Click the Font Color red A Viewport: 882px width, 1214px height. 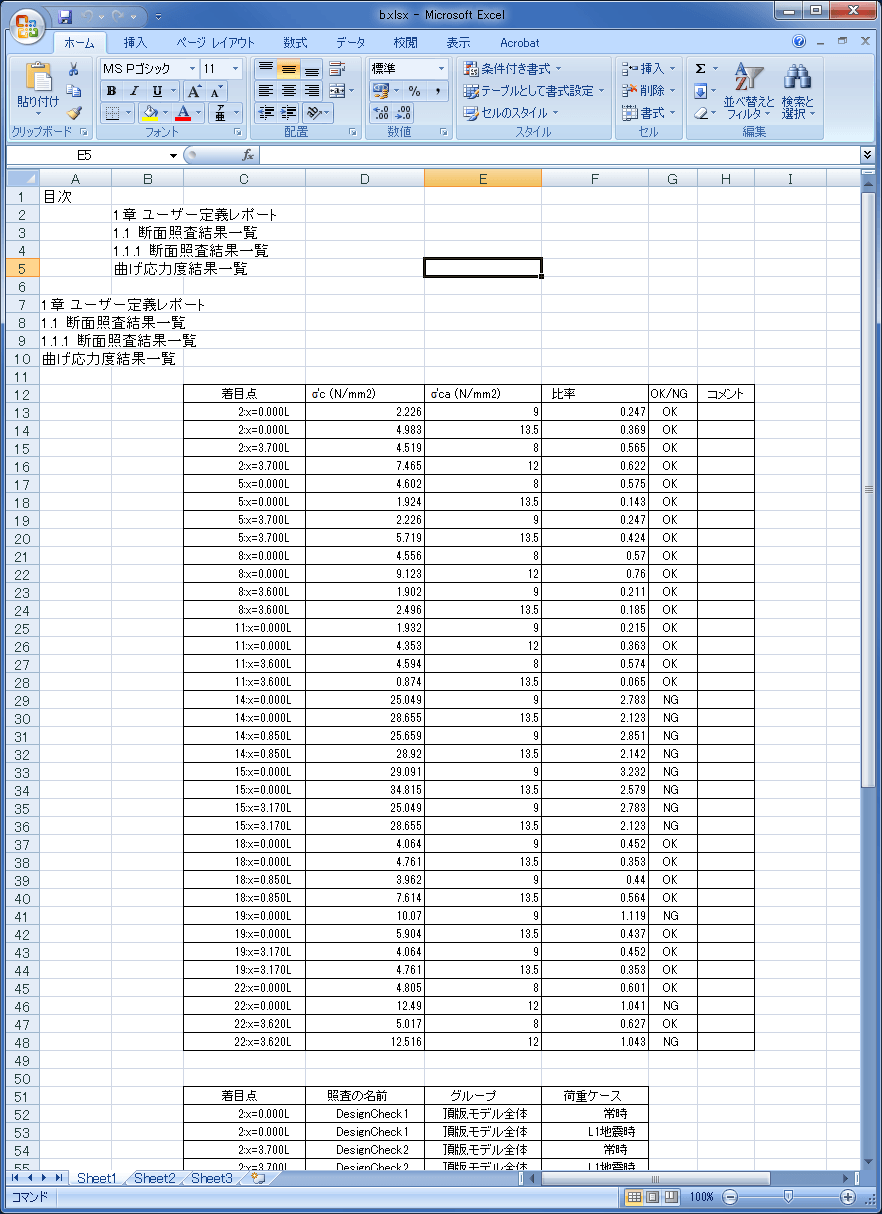pyautogui.click(x=183, y=113)
